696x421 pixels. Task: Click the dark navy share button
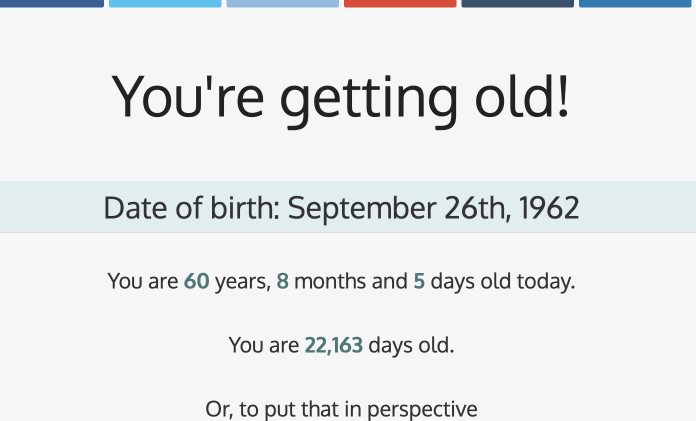click(x=518, y=4)
